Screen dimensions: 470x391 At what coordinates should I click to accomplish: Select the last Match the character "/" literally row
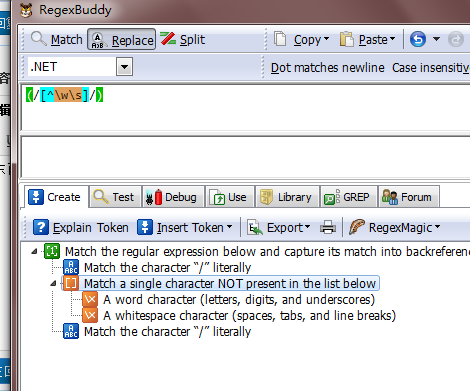click(167, 332)
